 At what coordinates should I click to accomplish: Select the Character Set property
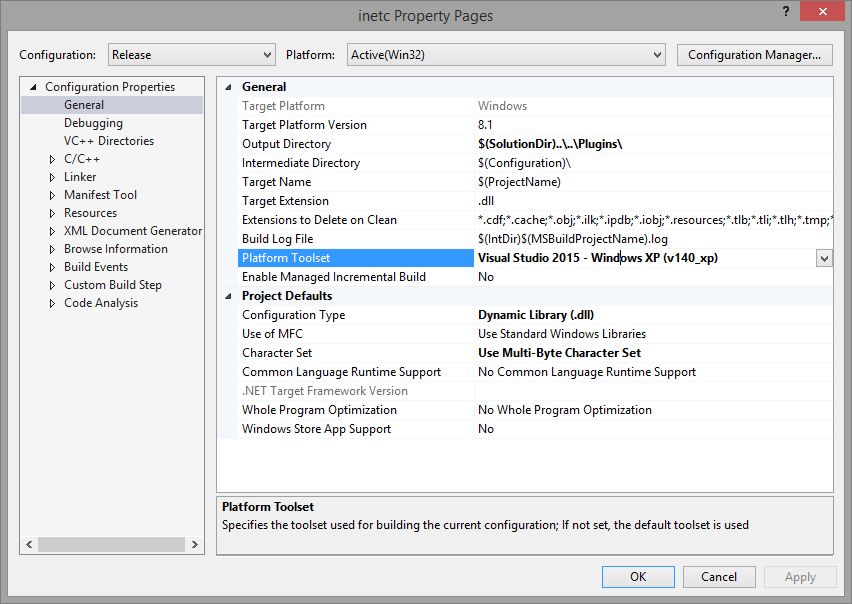[277, 353]
